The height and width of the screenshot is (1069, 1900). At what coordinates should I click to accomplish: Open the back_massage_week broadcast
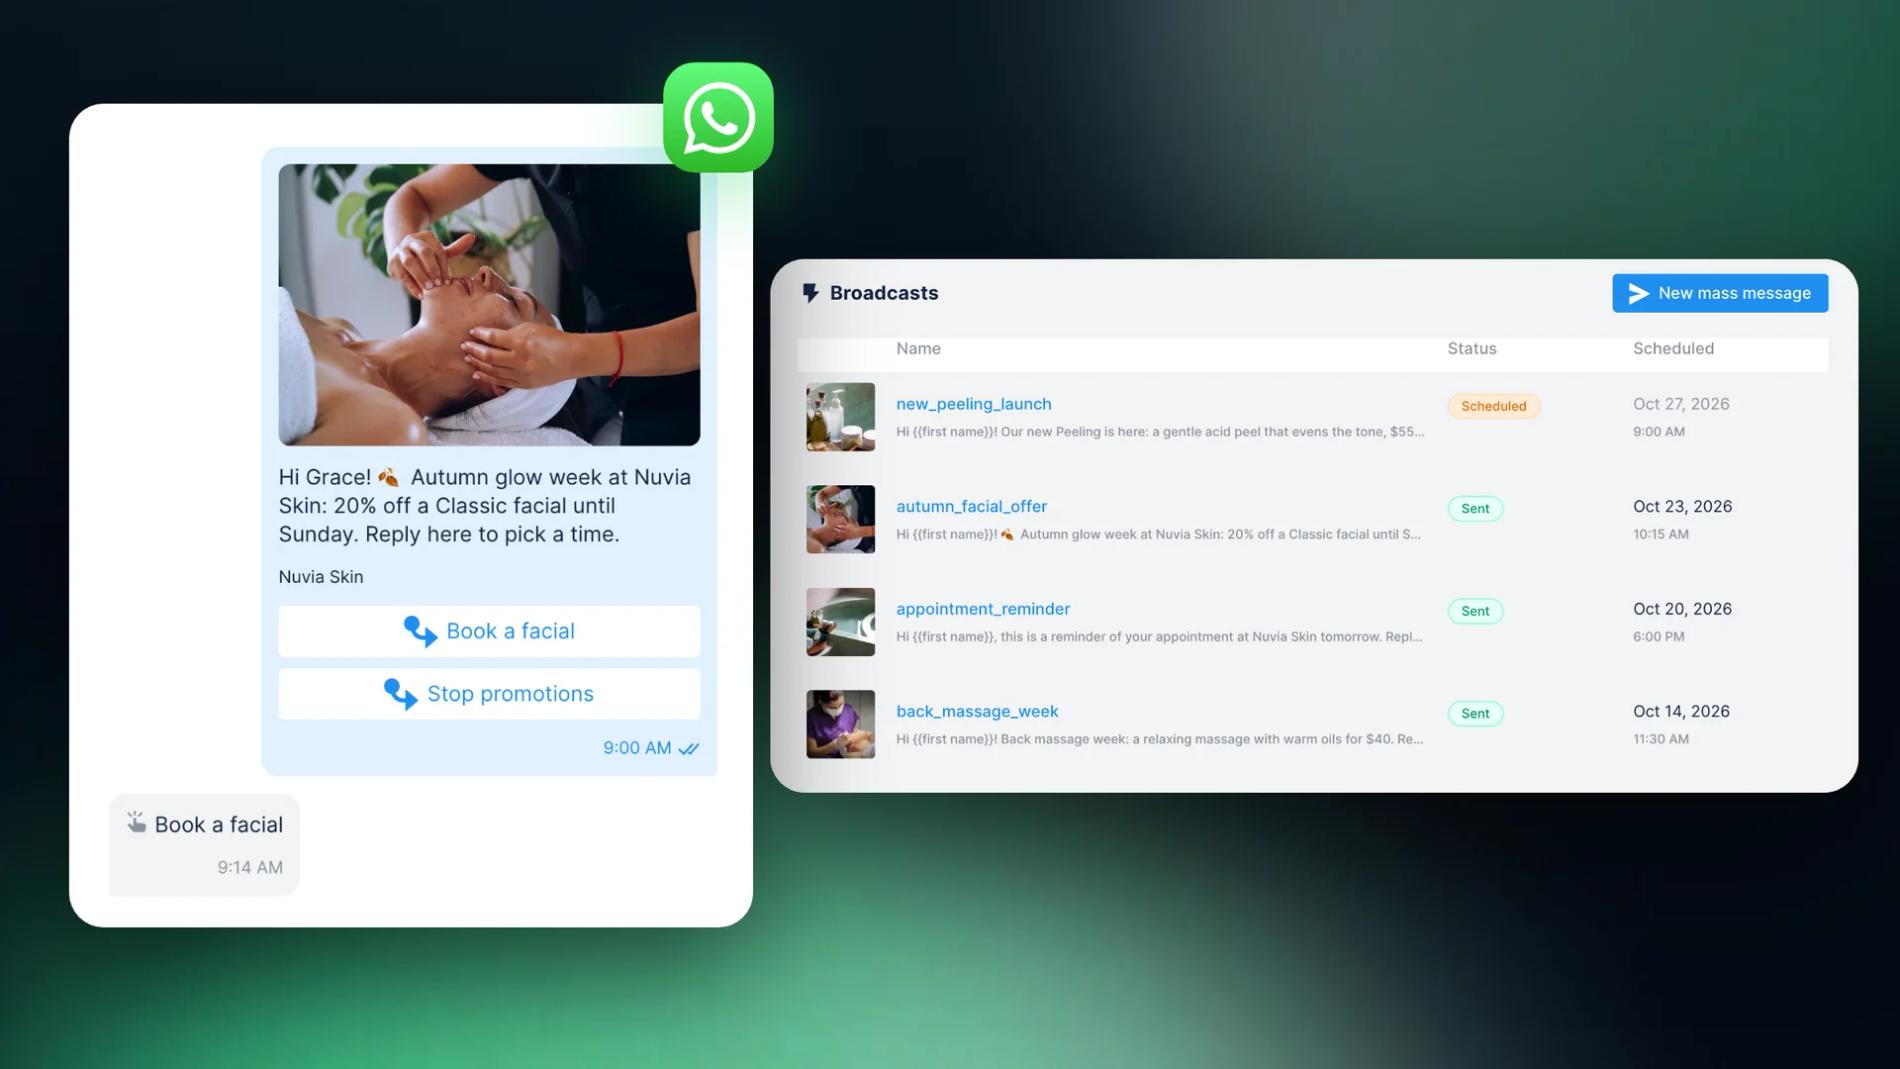tap(977, 711)
